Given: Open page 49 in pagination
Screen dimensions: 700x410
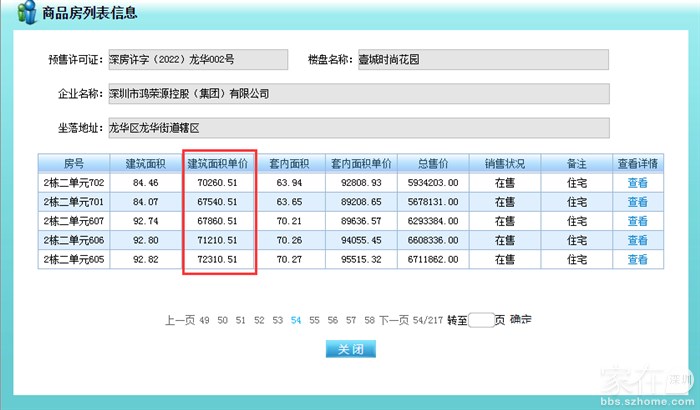Looking at the screenshot, I should [204, 321].
